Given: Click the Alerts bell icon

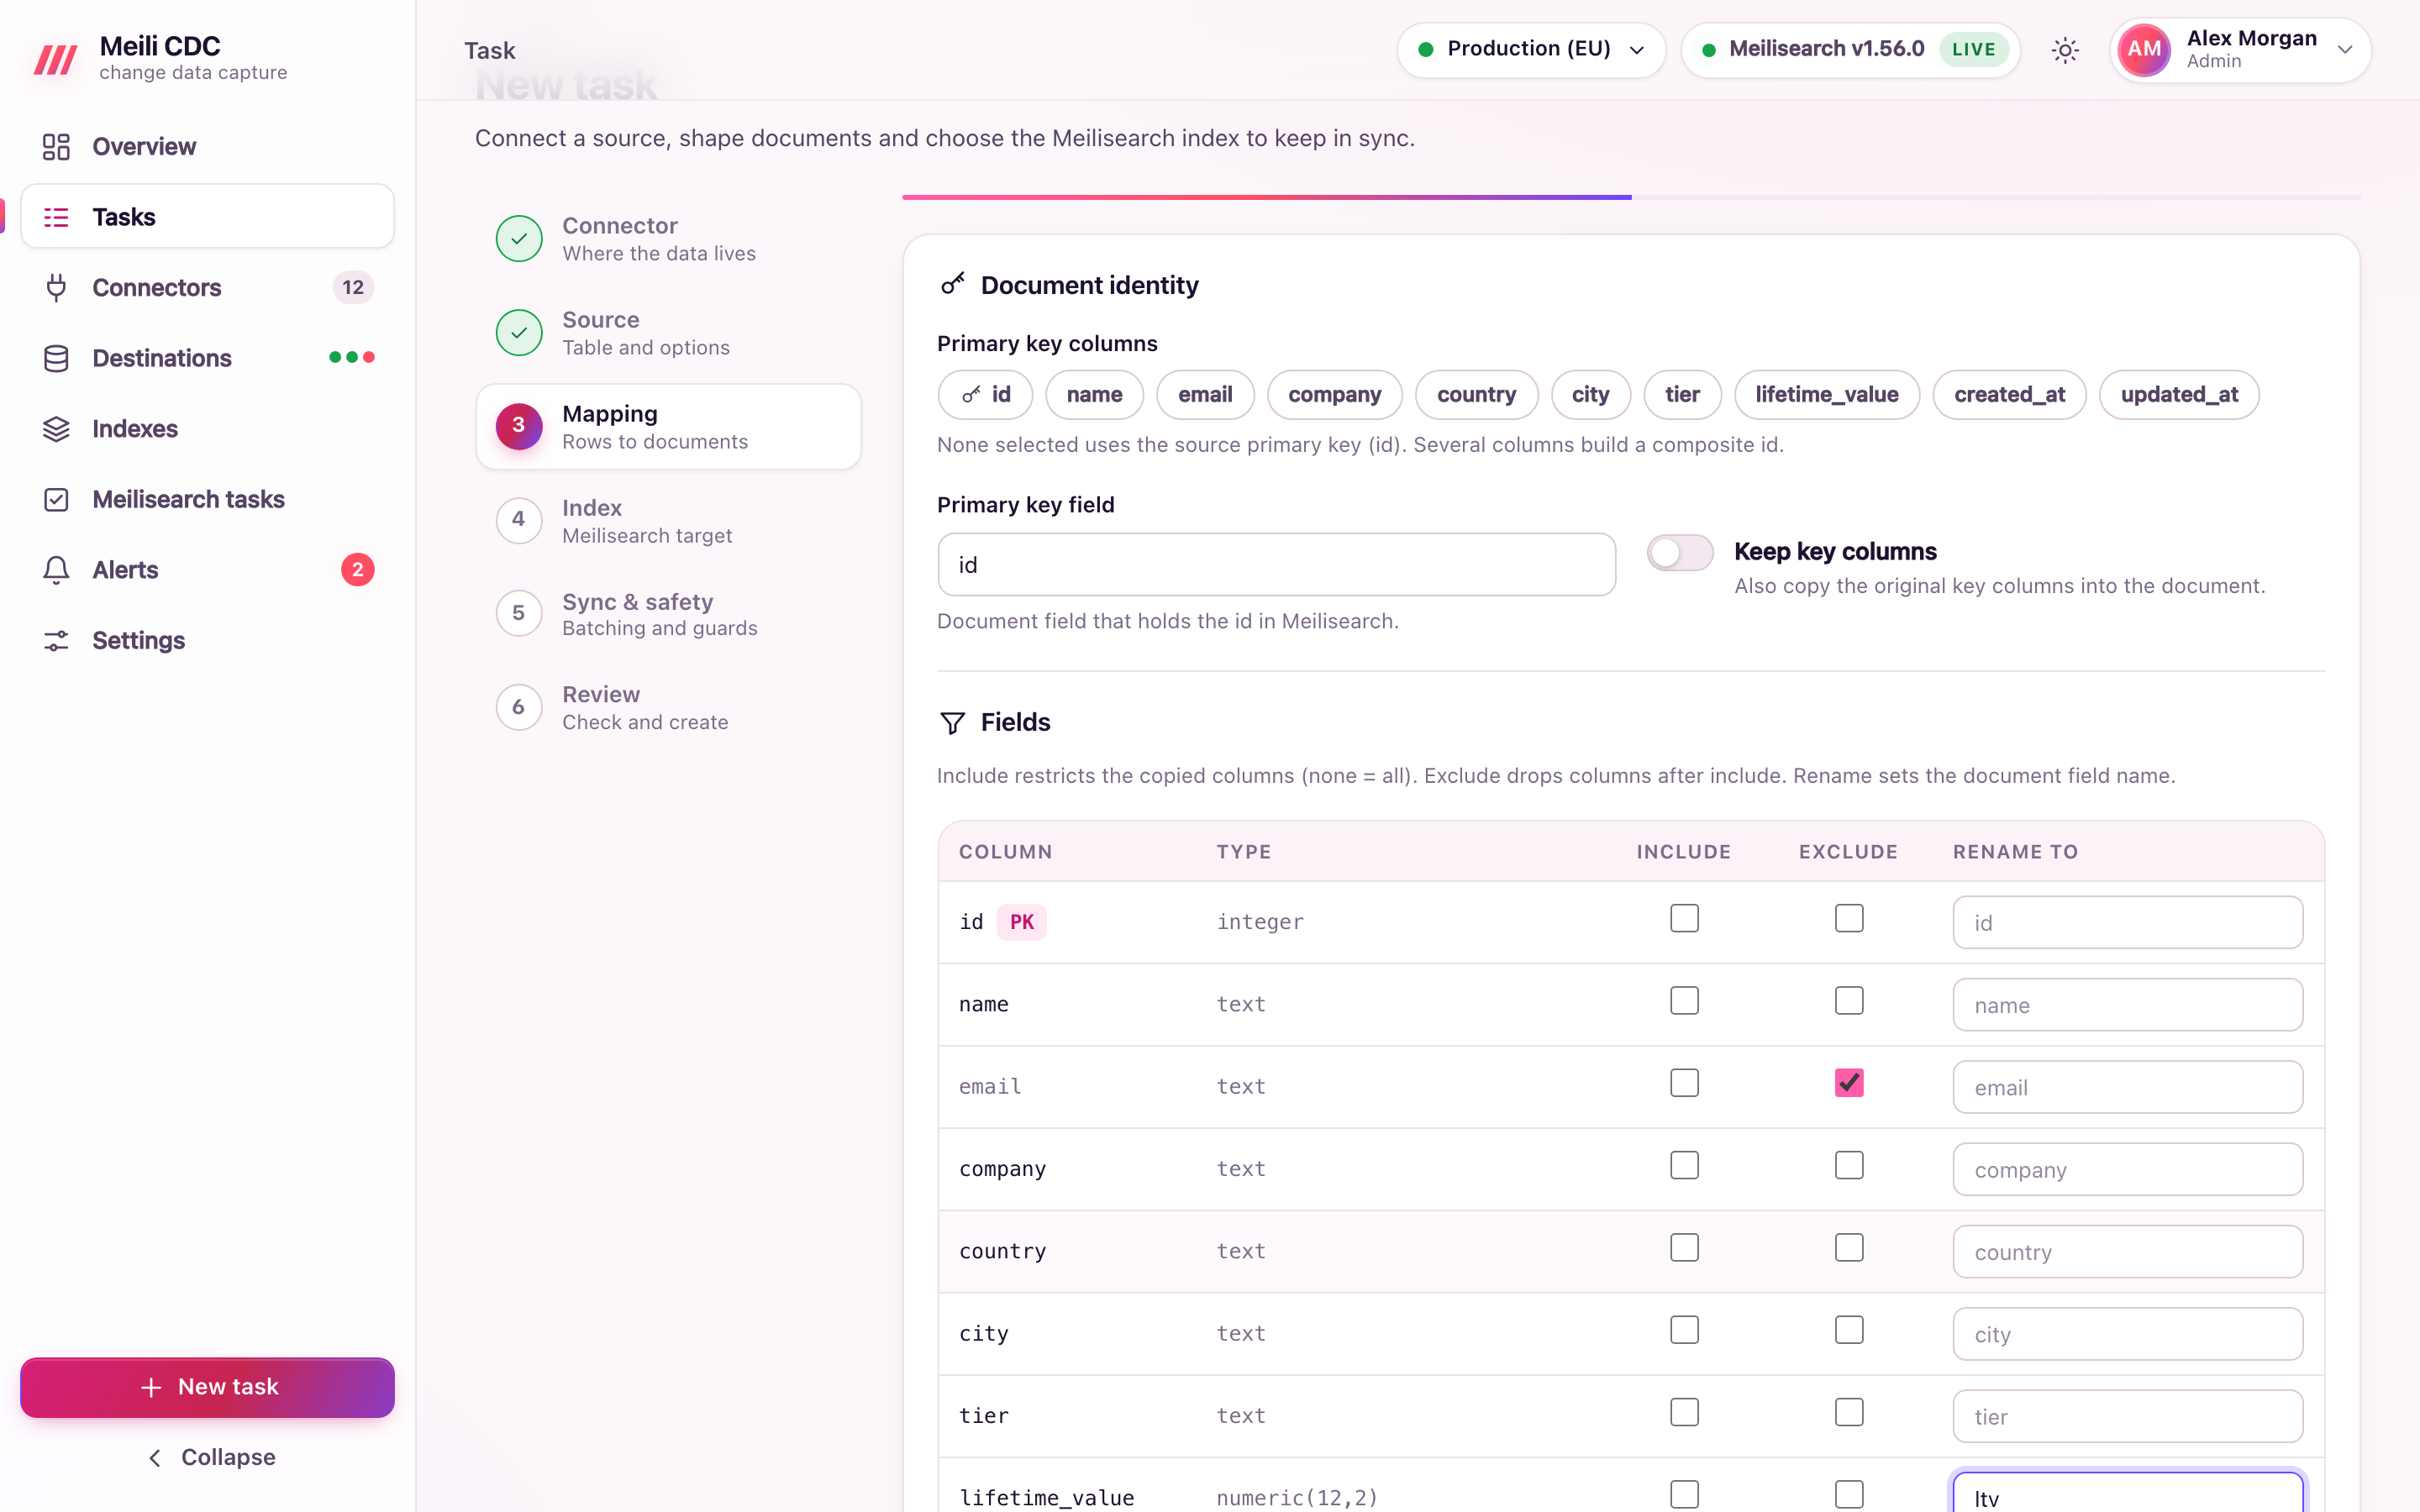Looking at the screenshot, I should pos(56,570).
